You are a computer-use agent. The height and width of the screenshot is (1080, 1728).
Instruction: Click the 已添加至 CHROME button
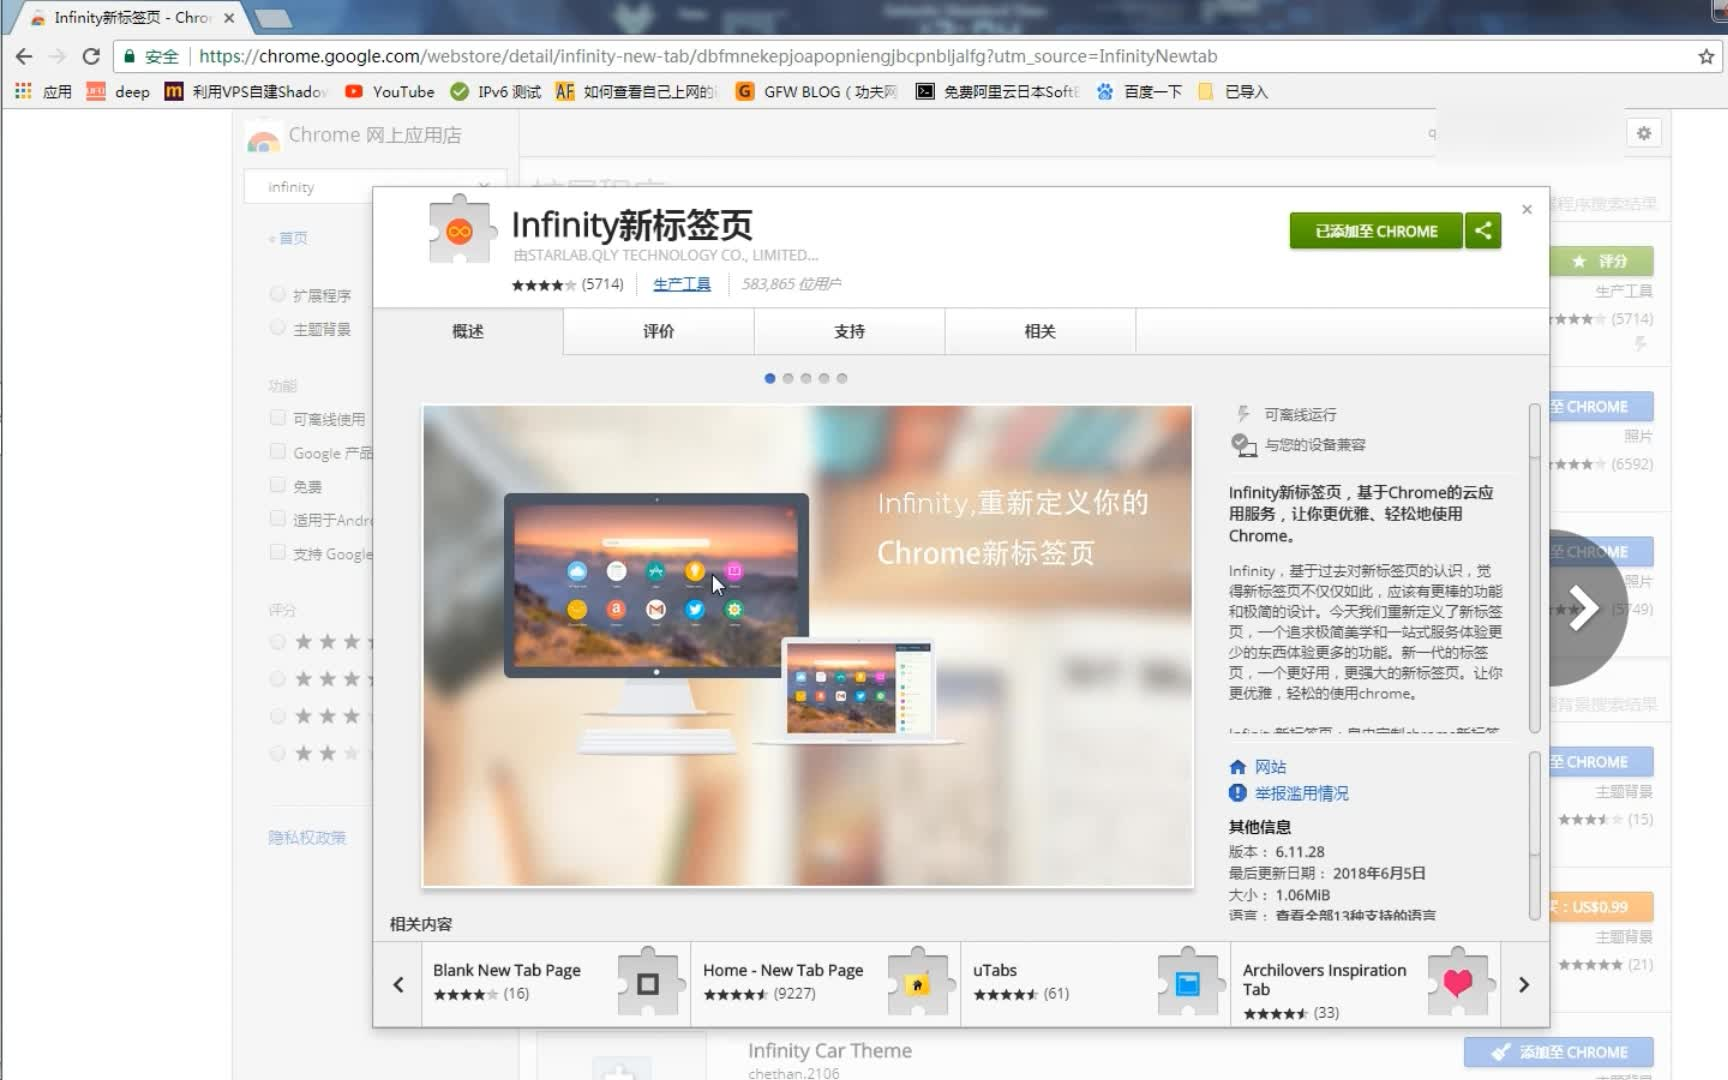[x=1376, y=231]
